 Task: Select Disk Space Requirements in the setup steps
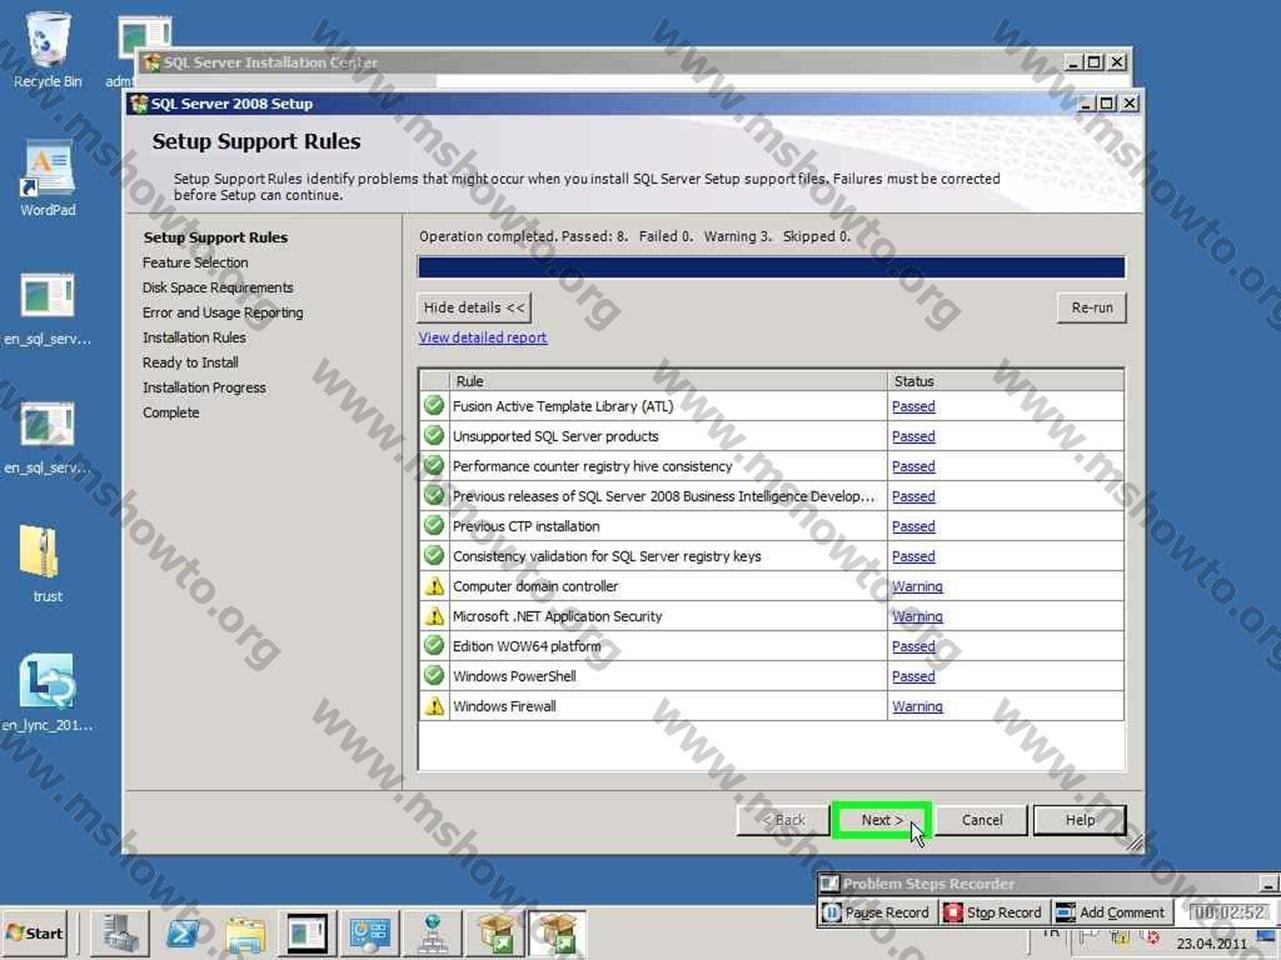click(217, 288)
